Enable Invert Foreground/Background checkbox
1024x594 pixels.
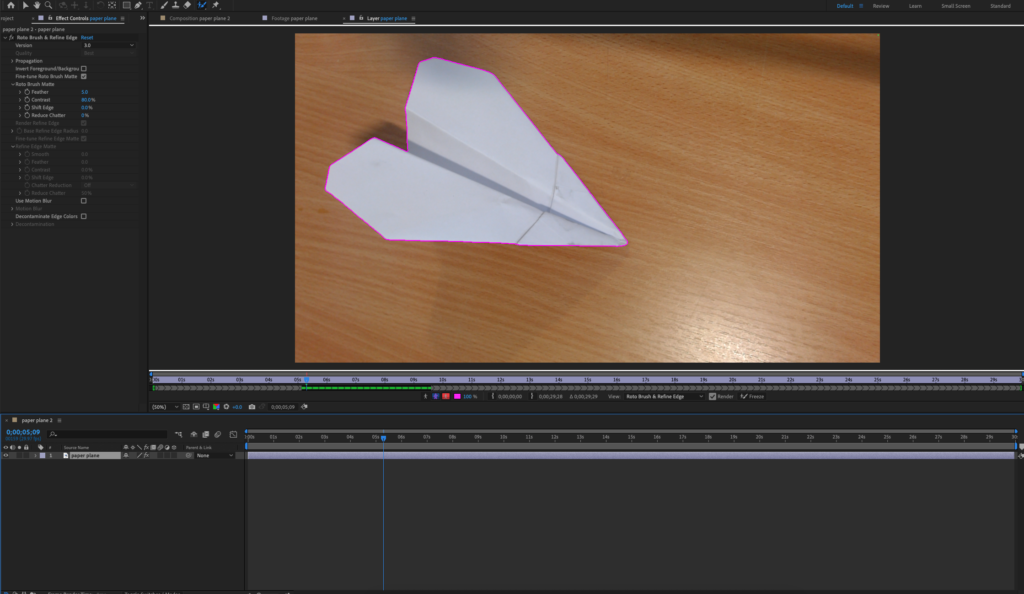84,68
